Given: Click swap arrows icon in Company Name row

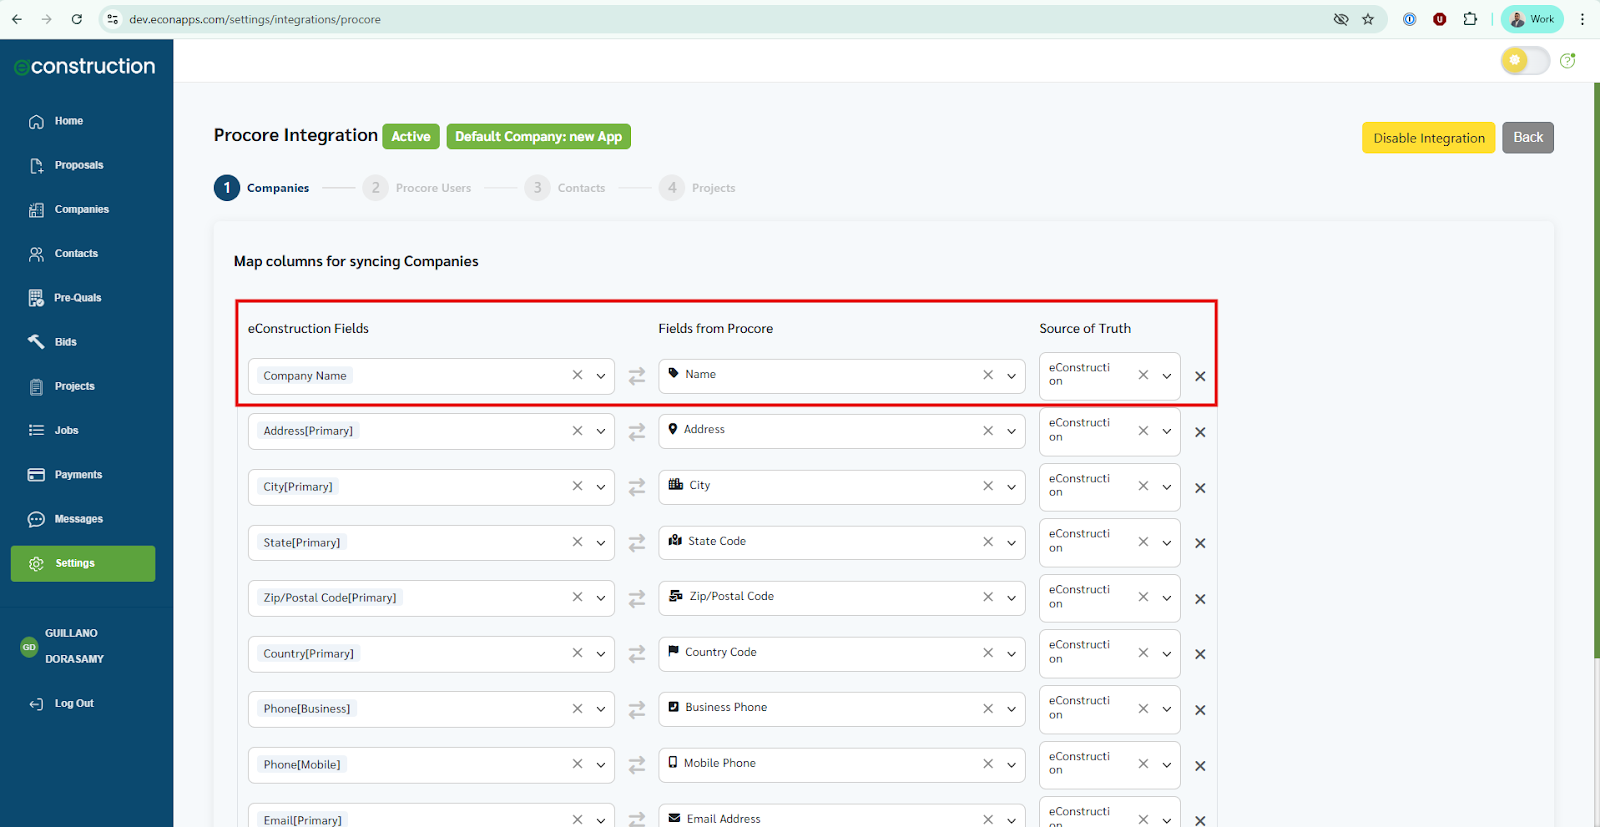Looking at the screenshot, I should coord(637,377).
